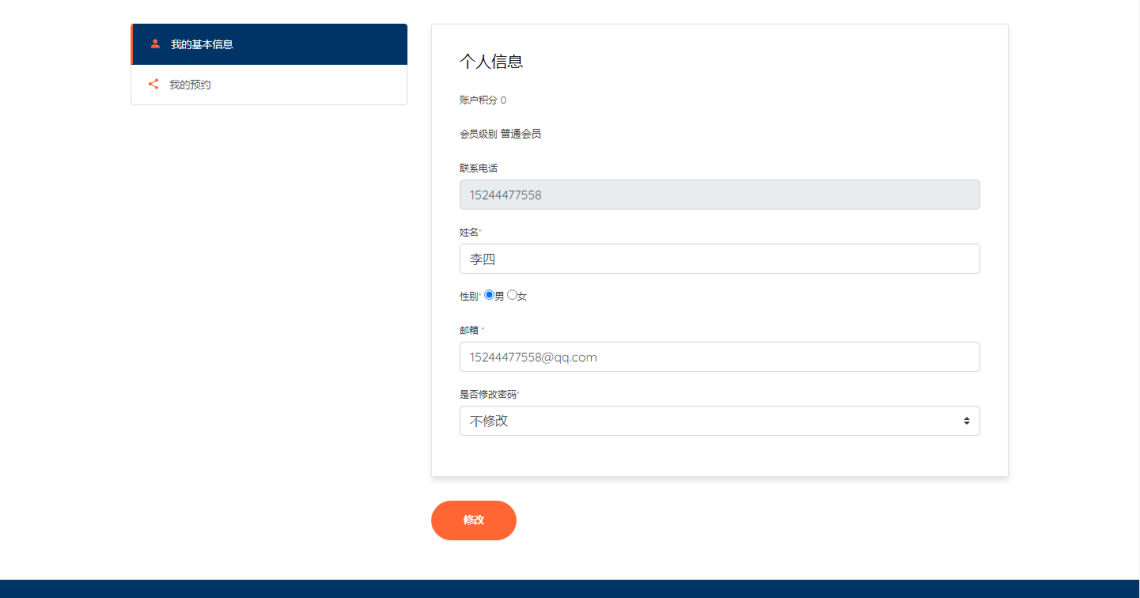
Task: Click the up-down arrow icon in password dropdown
Action: pos(968,421)
